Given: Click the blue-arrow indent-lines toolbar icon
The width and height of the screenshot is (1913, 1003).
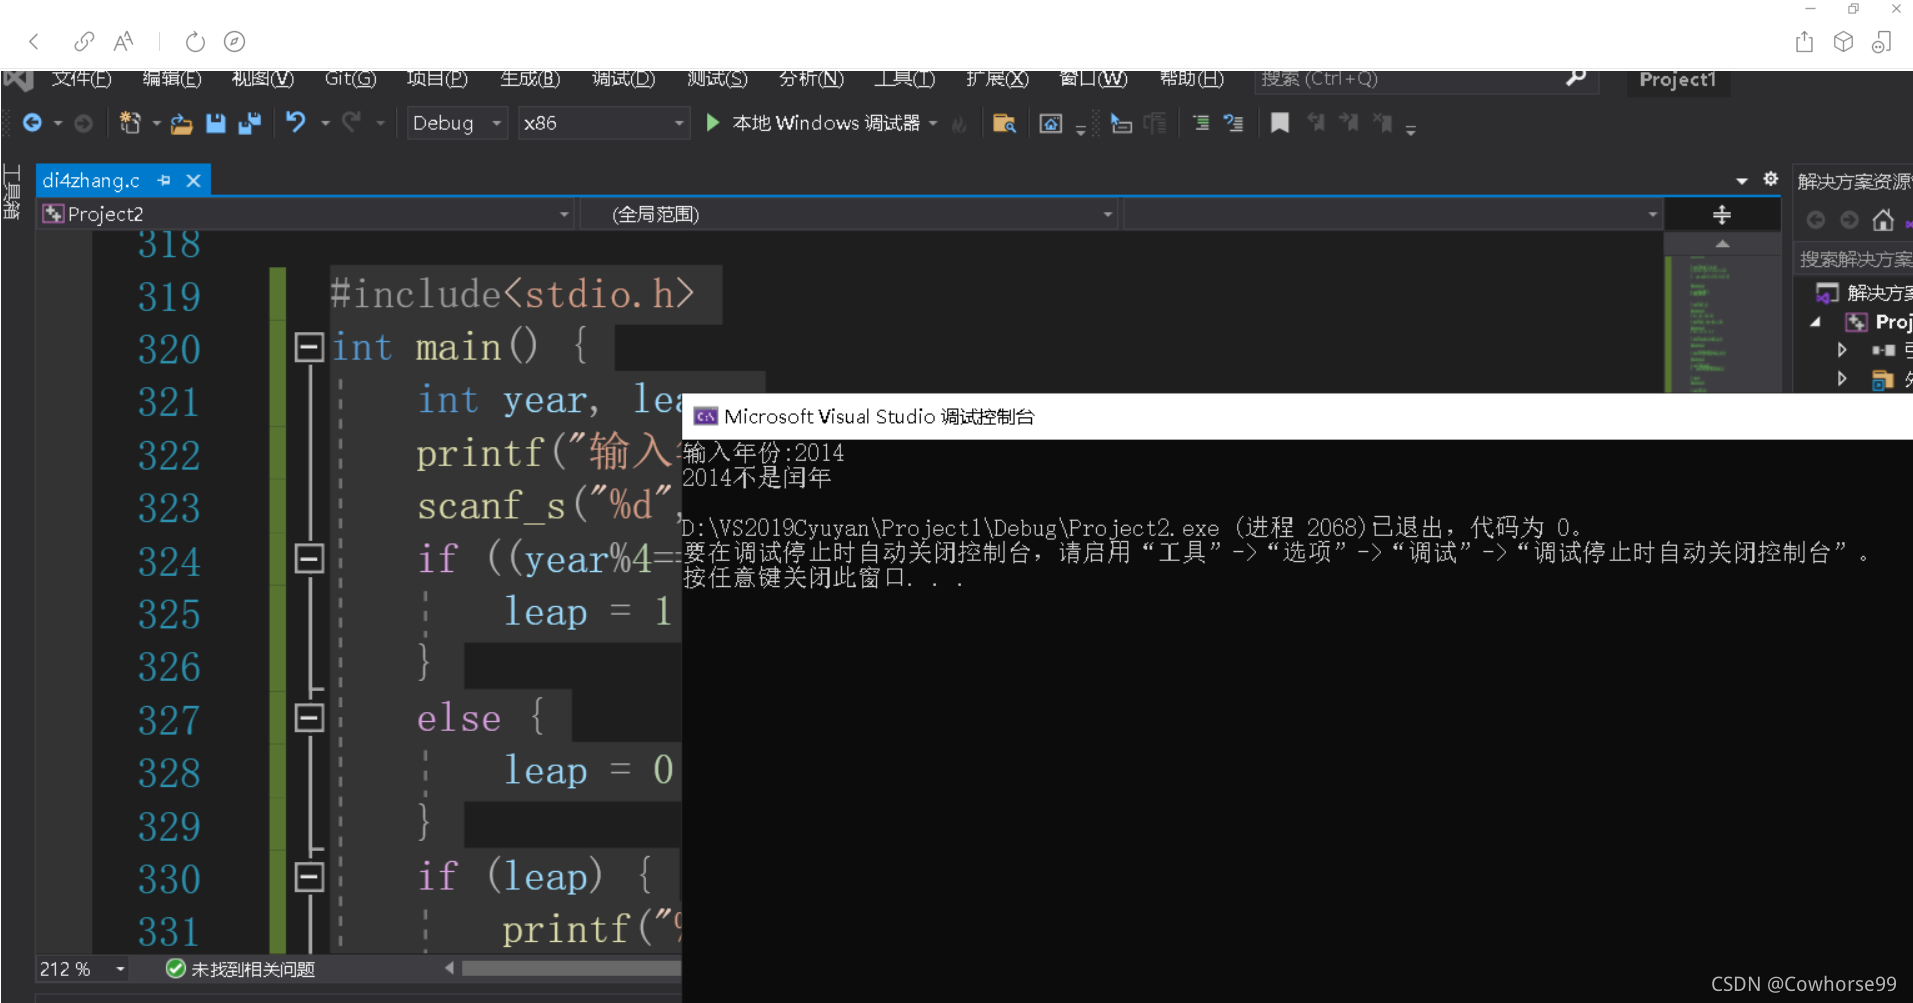Looking at the screenshot, I should click(x=1234, y=123).
